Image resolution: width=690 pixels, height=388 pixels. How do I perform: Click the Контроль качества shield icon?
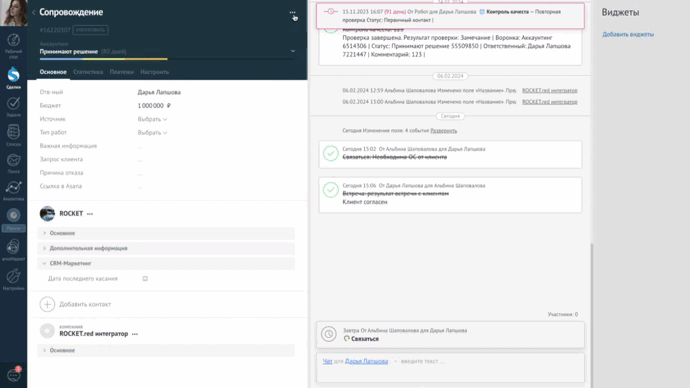click(x=482, y=12)
